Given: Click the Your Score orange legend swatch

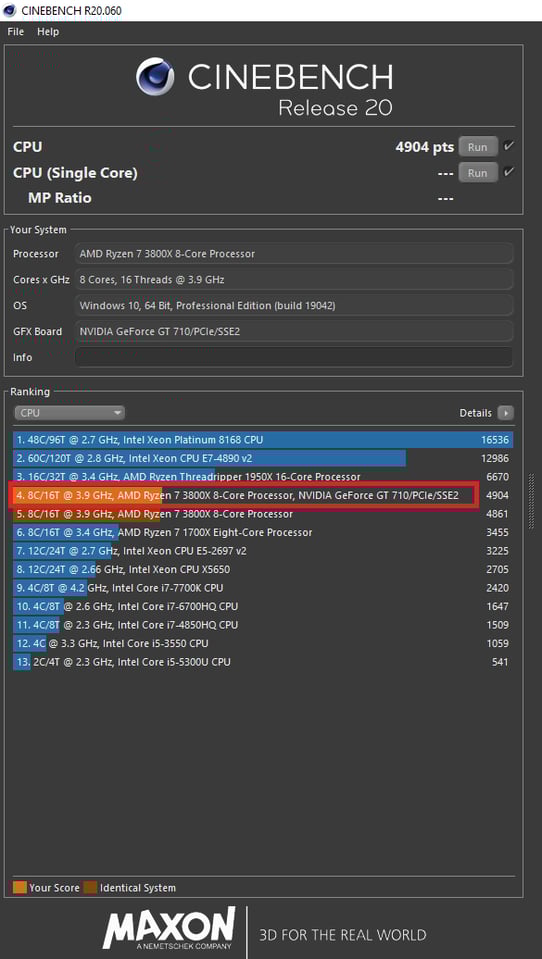Looking at the screenshot, I should (x=20, y=887).
